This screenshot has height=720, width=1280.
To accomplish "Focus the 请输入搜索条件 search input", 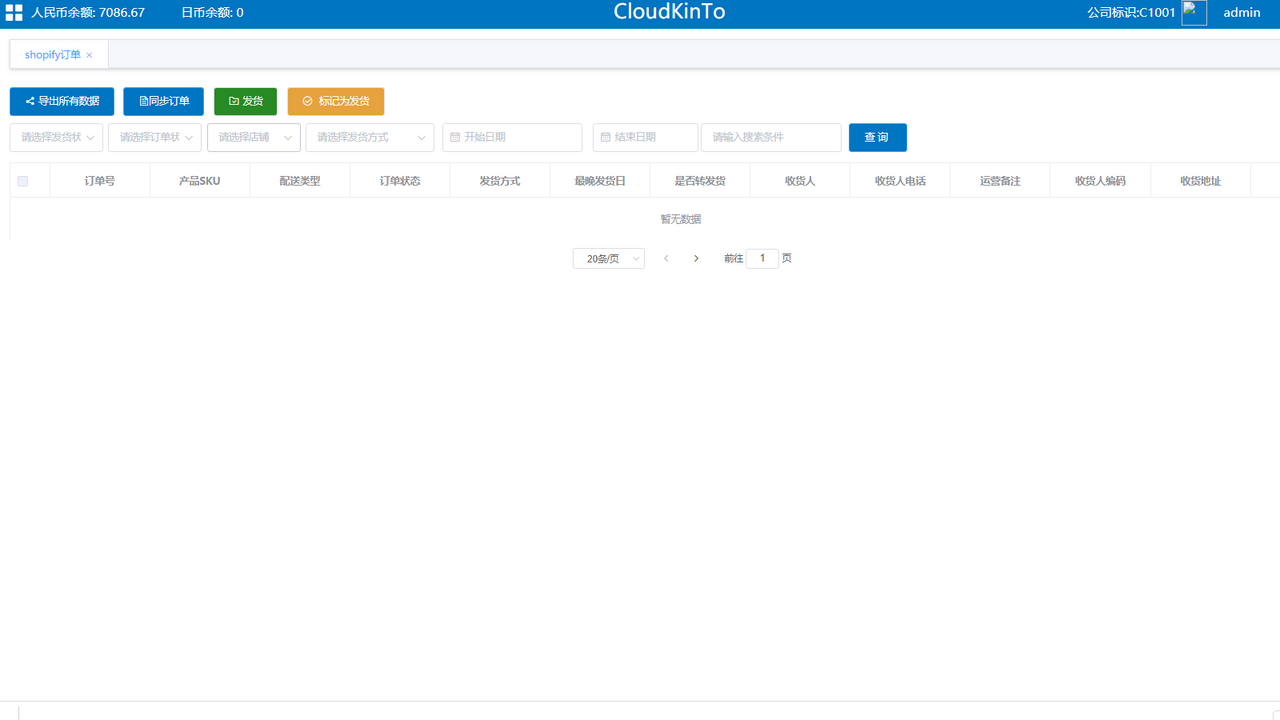I will (x=771, y=137).
